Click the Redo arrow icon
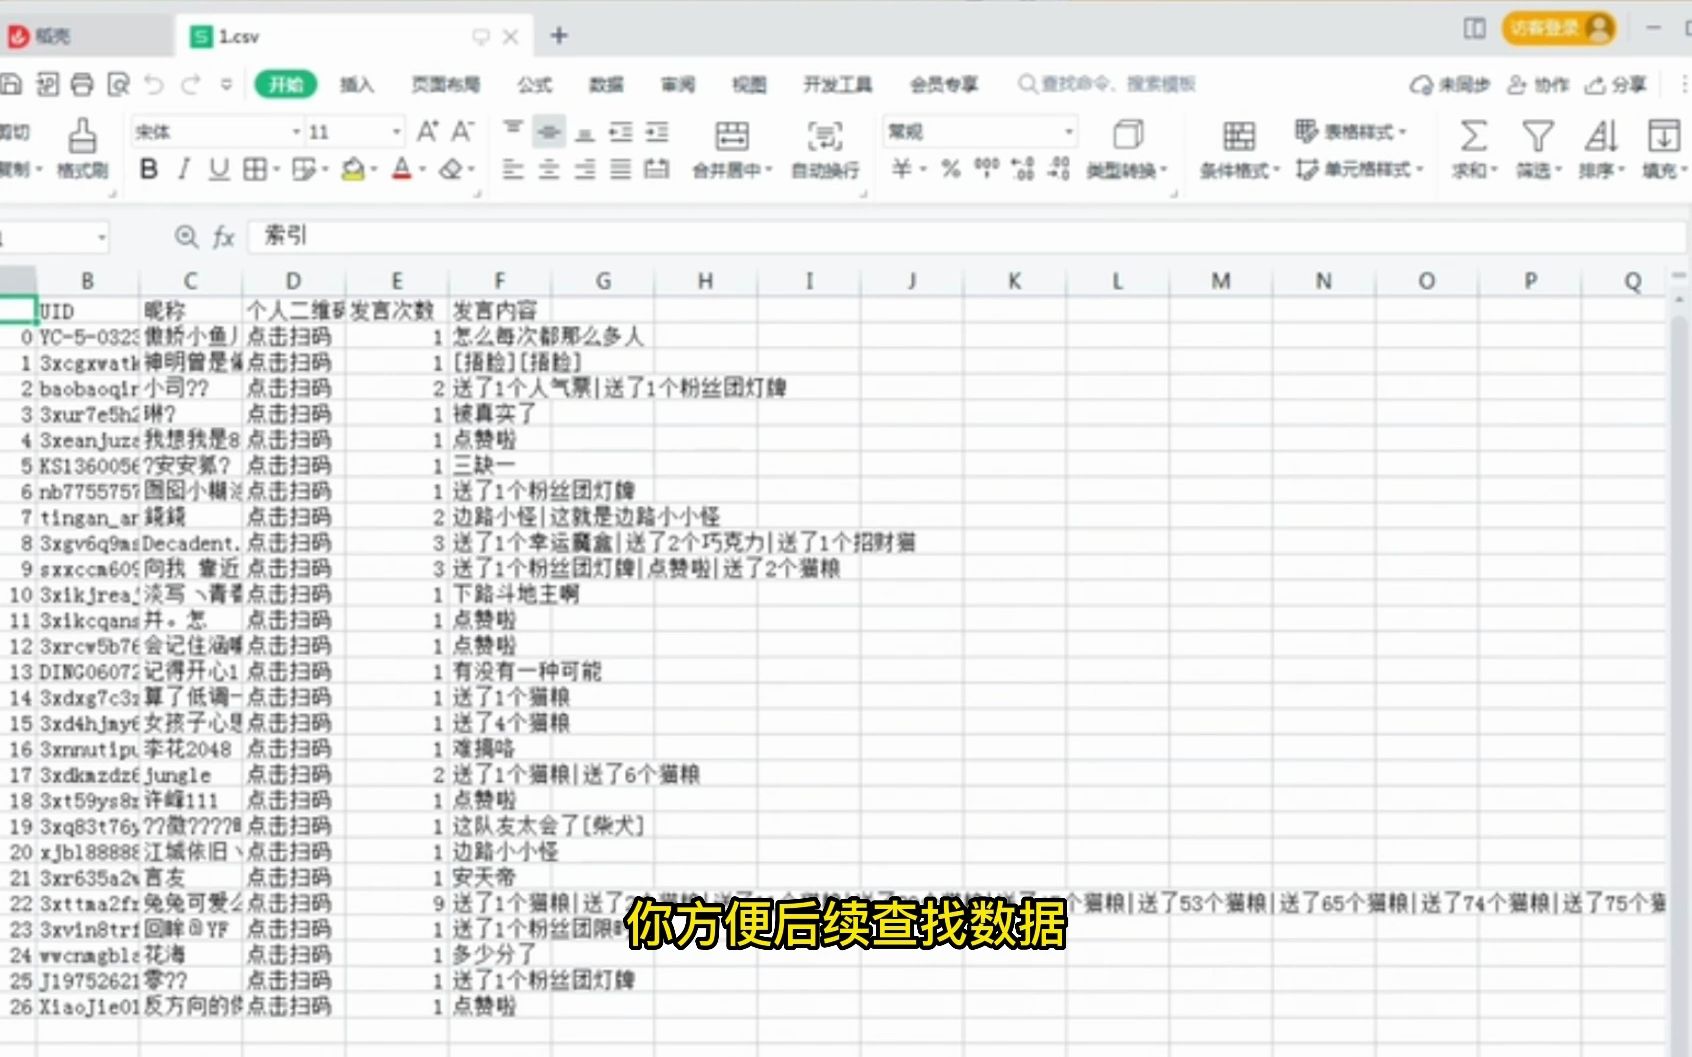 (x=191, y=85)
